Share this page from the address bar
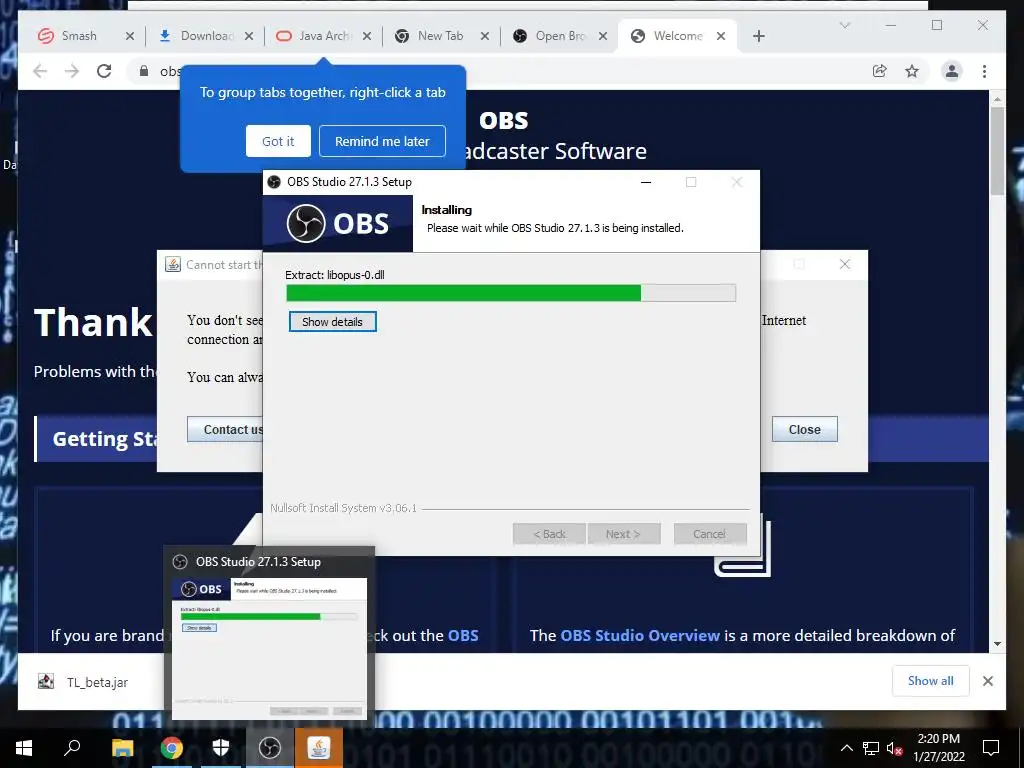Screen dimensions: 1024x768 [x=880, y=71]
